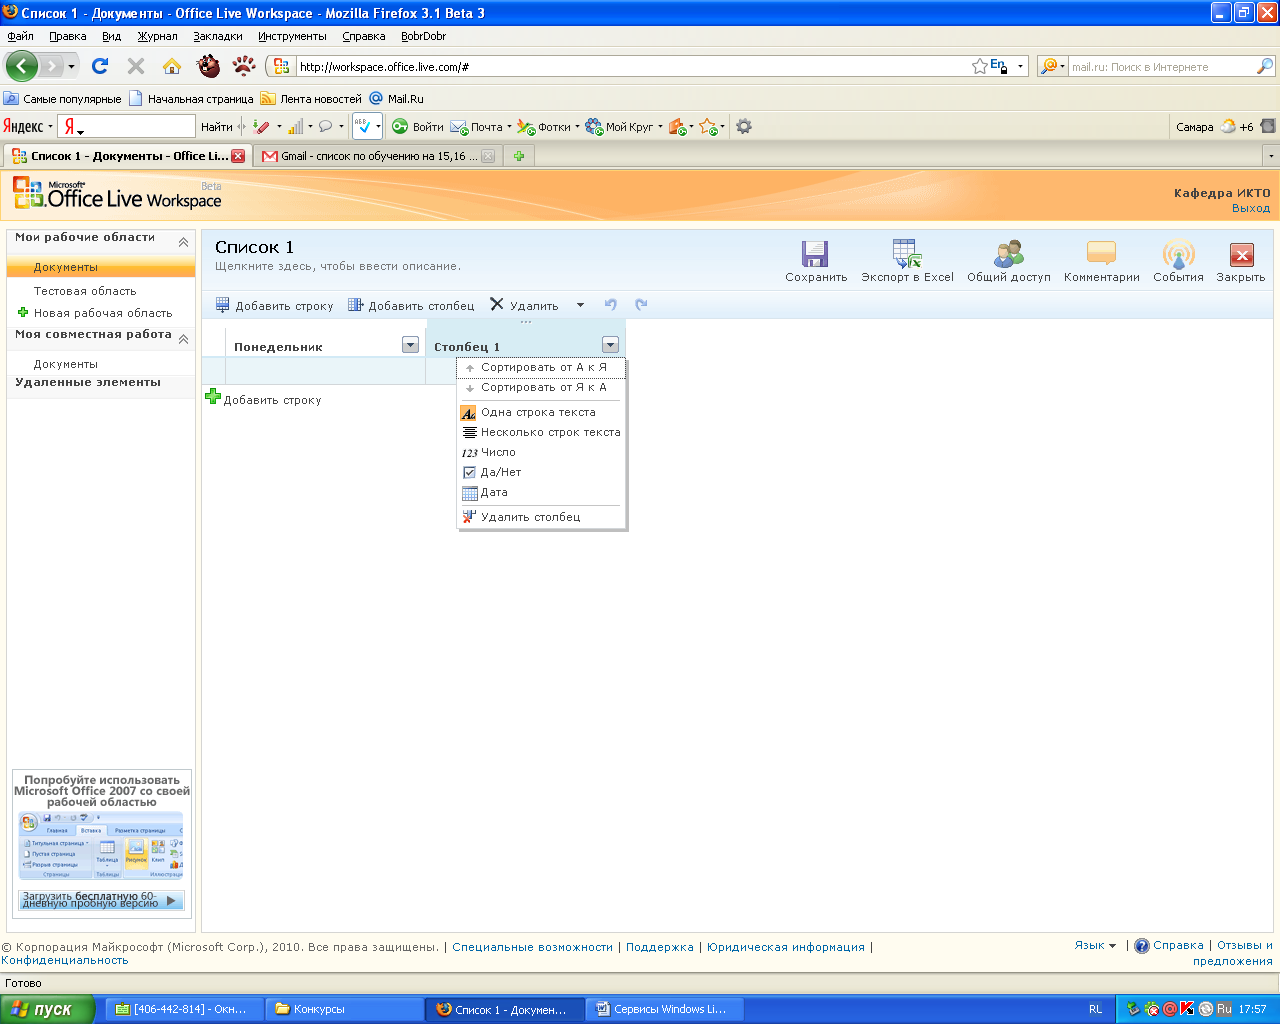Click the Firefox reload button
Image resolution: width=1280 pixels, height=1024 pixels.
100,66
